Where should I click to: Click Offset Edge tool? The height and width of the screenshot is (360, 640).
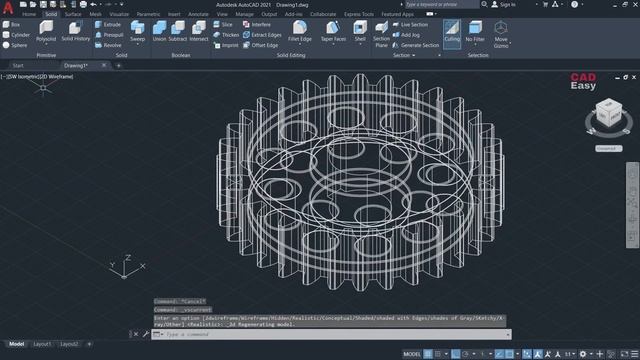point(260,45)
